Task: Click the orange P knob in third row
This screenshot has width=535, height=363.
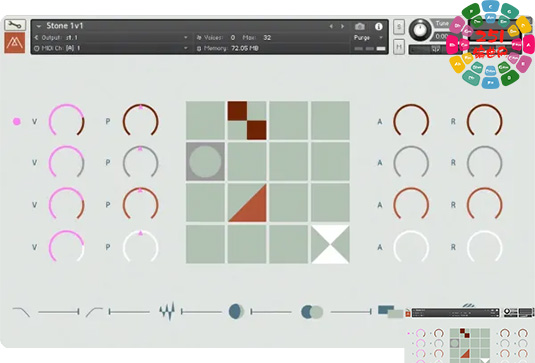Action: coord(141,204)
